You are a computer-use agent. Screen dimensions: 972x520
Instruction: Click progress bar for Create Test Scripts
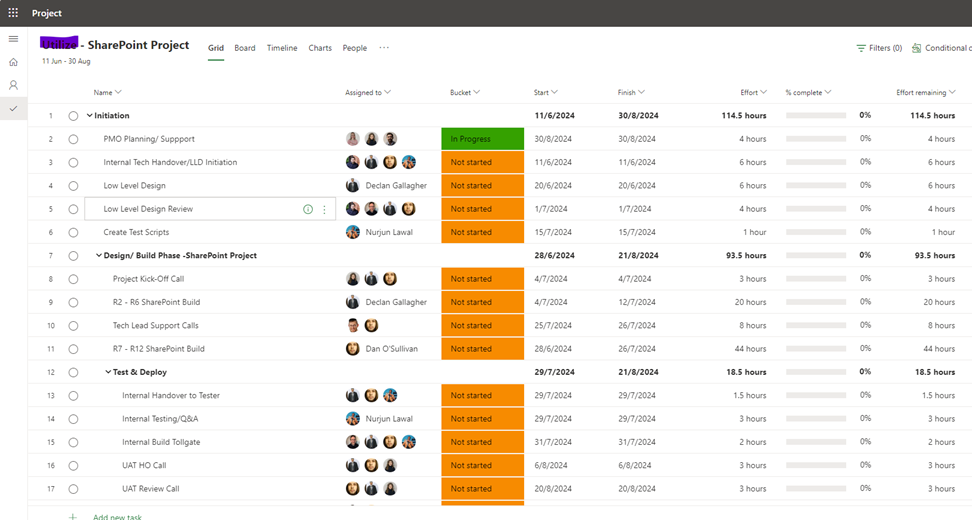[816, 232]
